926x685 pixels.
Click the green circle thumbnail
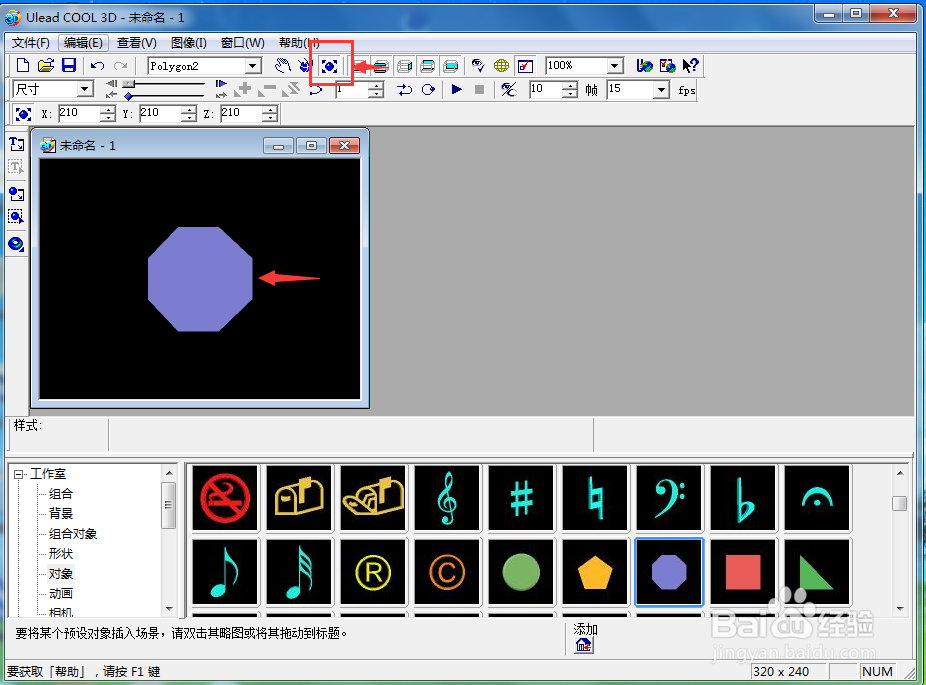[x=521, y=572]
